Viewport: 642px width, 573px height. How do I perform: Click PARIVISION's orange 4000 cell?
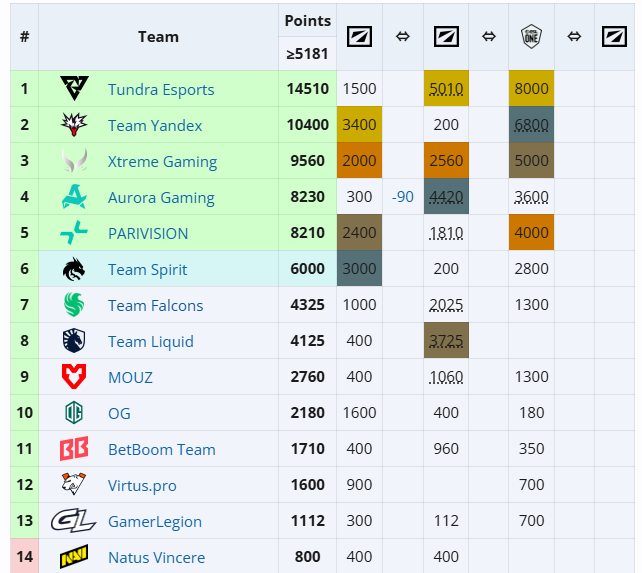pyautogui.click(x=531, y=233)
